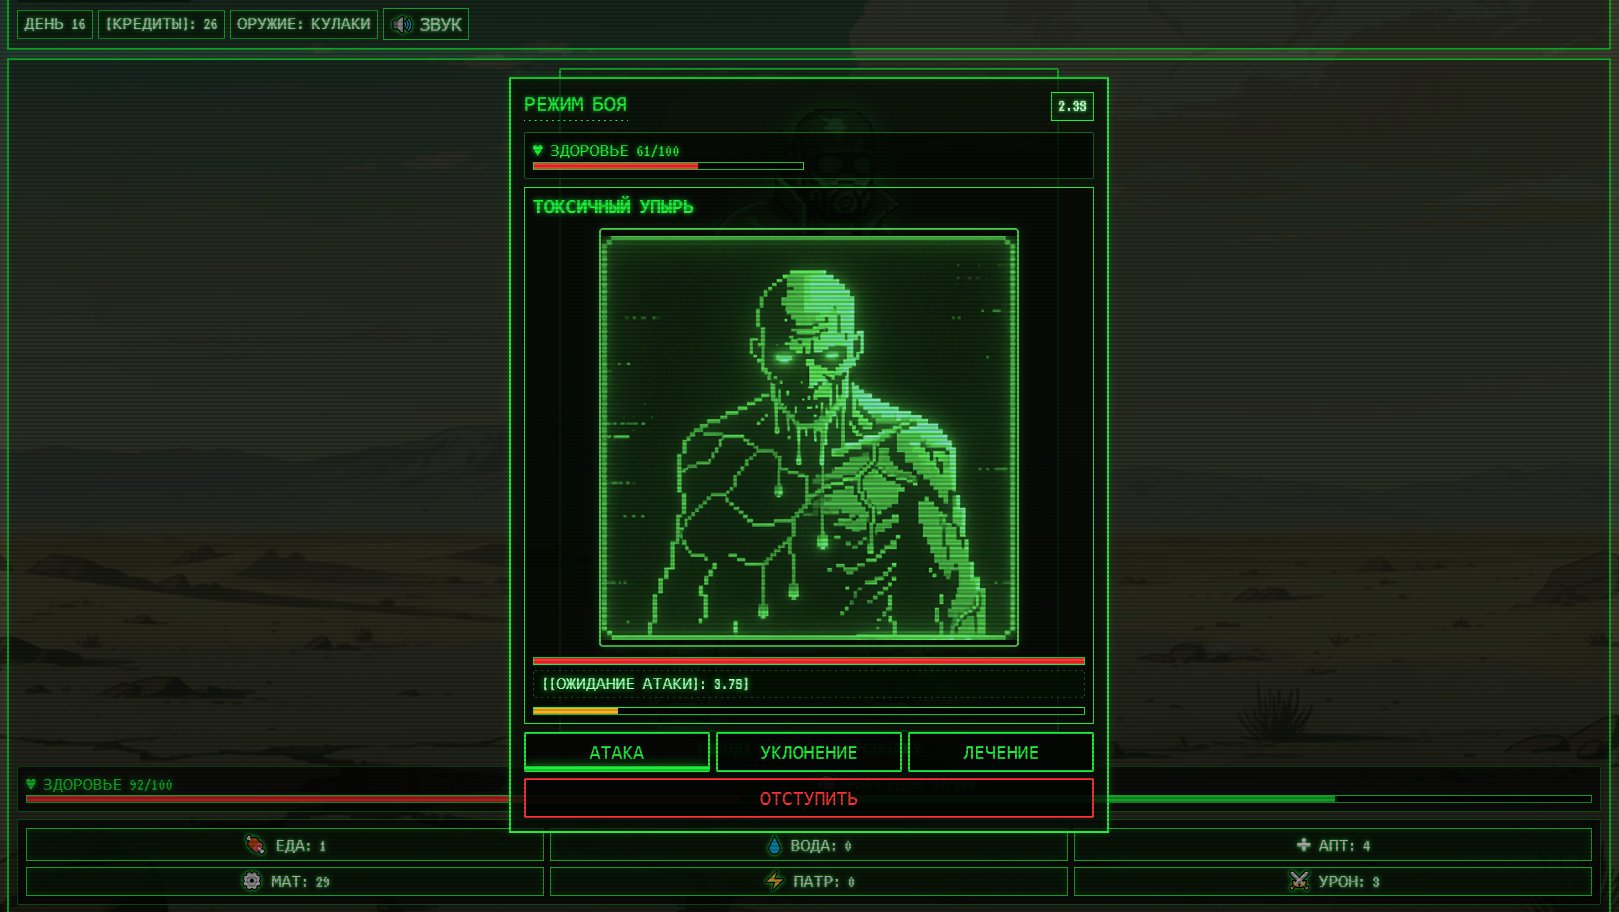Click the yellow attack wait progress bar

click(809, 711)
